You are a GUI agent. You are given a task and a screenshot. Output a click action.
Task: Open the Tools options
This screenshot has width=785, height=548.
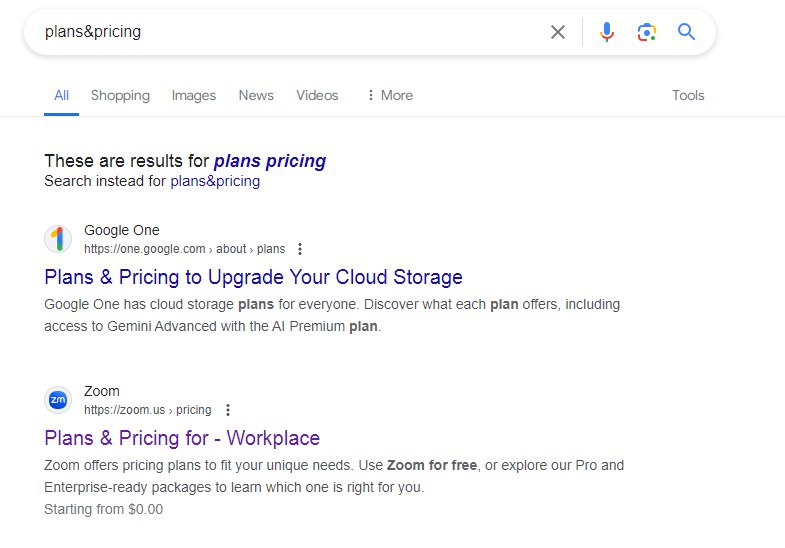click(688, 95)
